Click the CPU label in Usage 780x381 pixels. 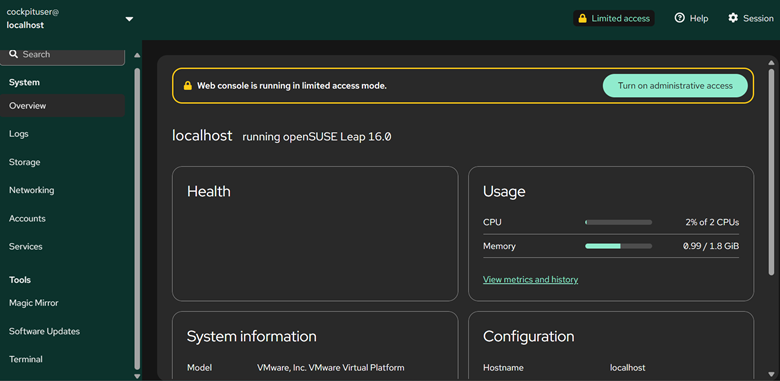click(492, 222)
